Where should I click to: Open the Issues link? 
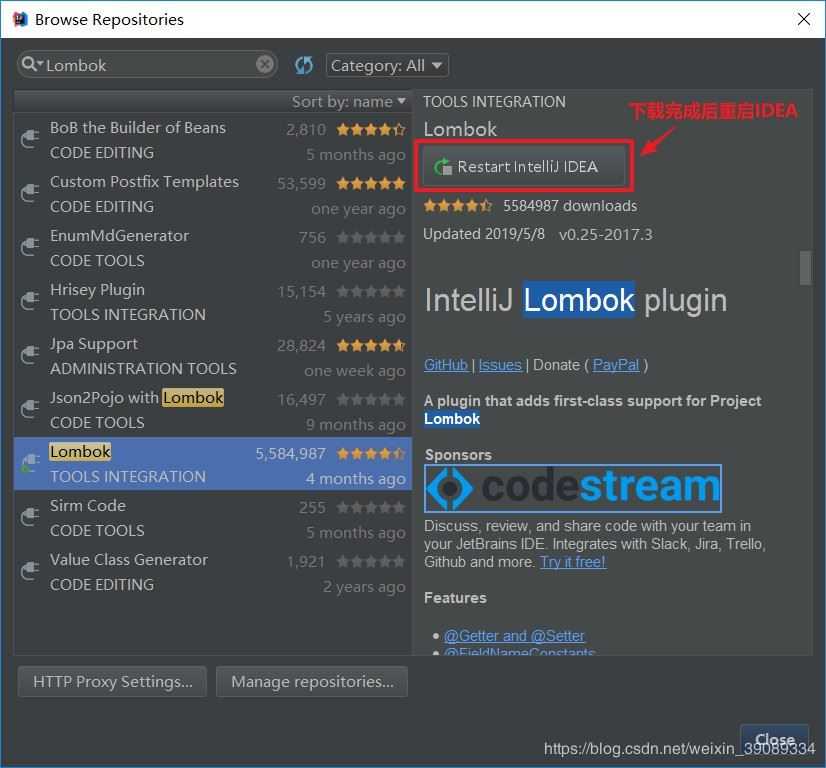tap(500, 365)
